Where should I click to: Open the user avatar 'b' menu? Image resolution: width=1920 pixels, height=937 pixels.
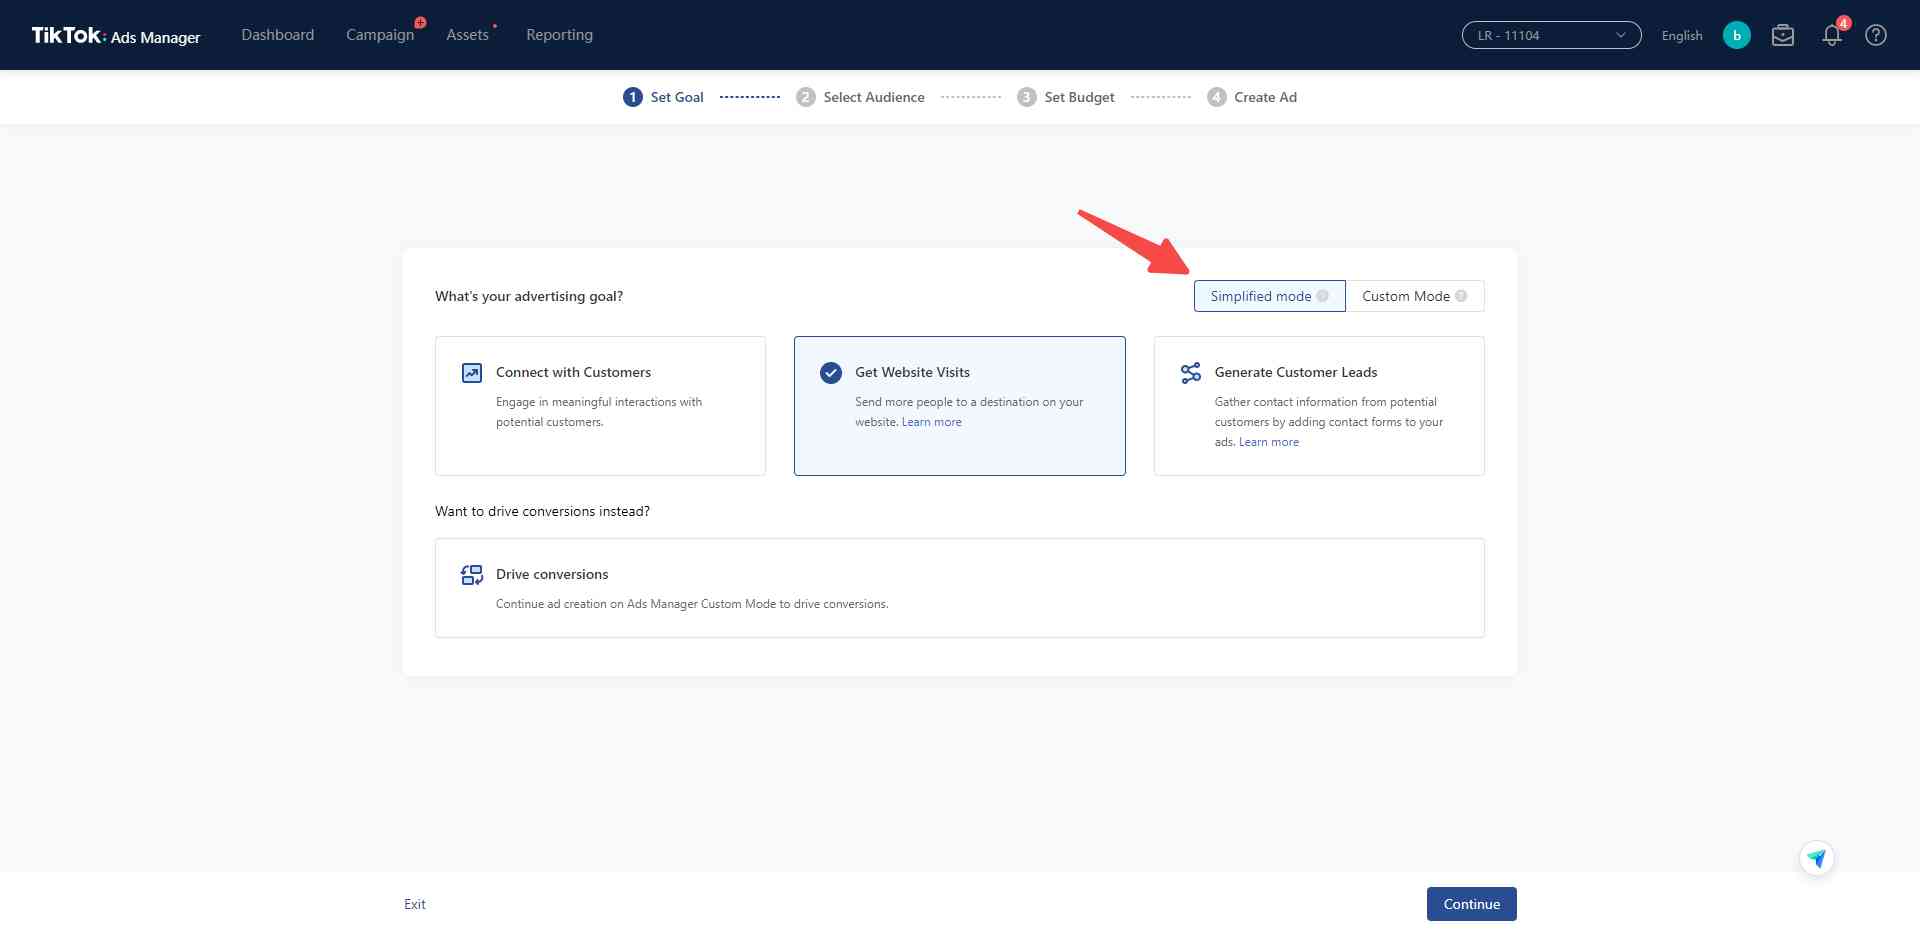click(x=1736, y=35)
